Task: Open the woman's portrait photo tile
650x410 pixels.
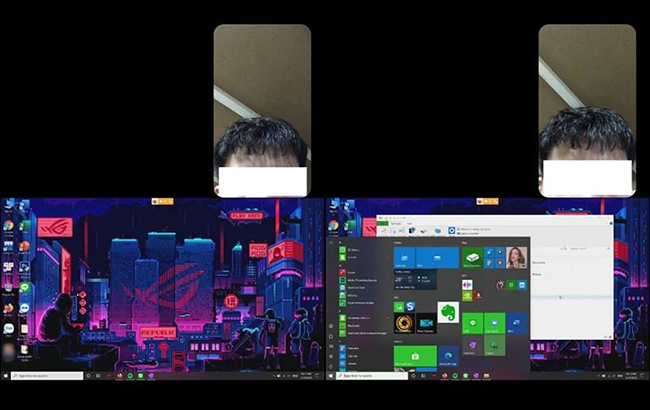Action: pos(517,257)
